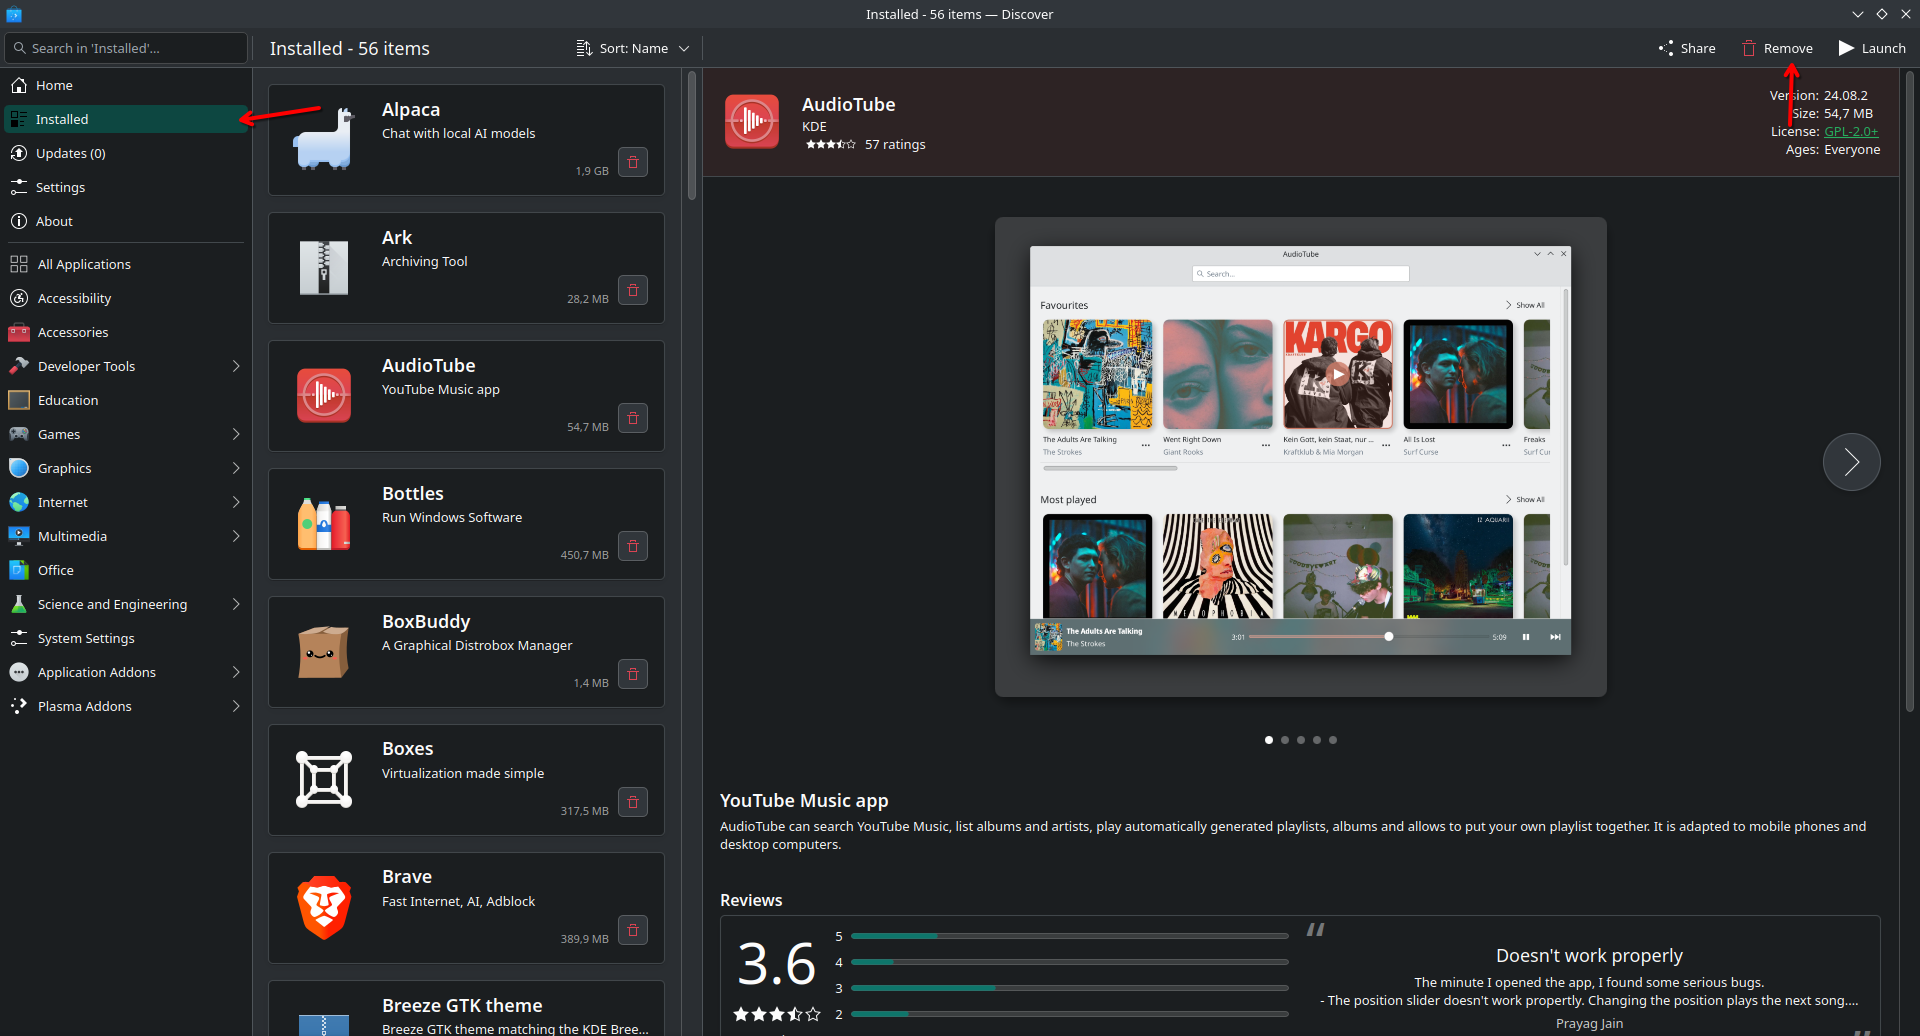Remove Bottles with its trash icon
The width and height of the screenshot is (1920, 1036).
pyautogui.click(x=633, y=546)
